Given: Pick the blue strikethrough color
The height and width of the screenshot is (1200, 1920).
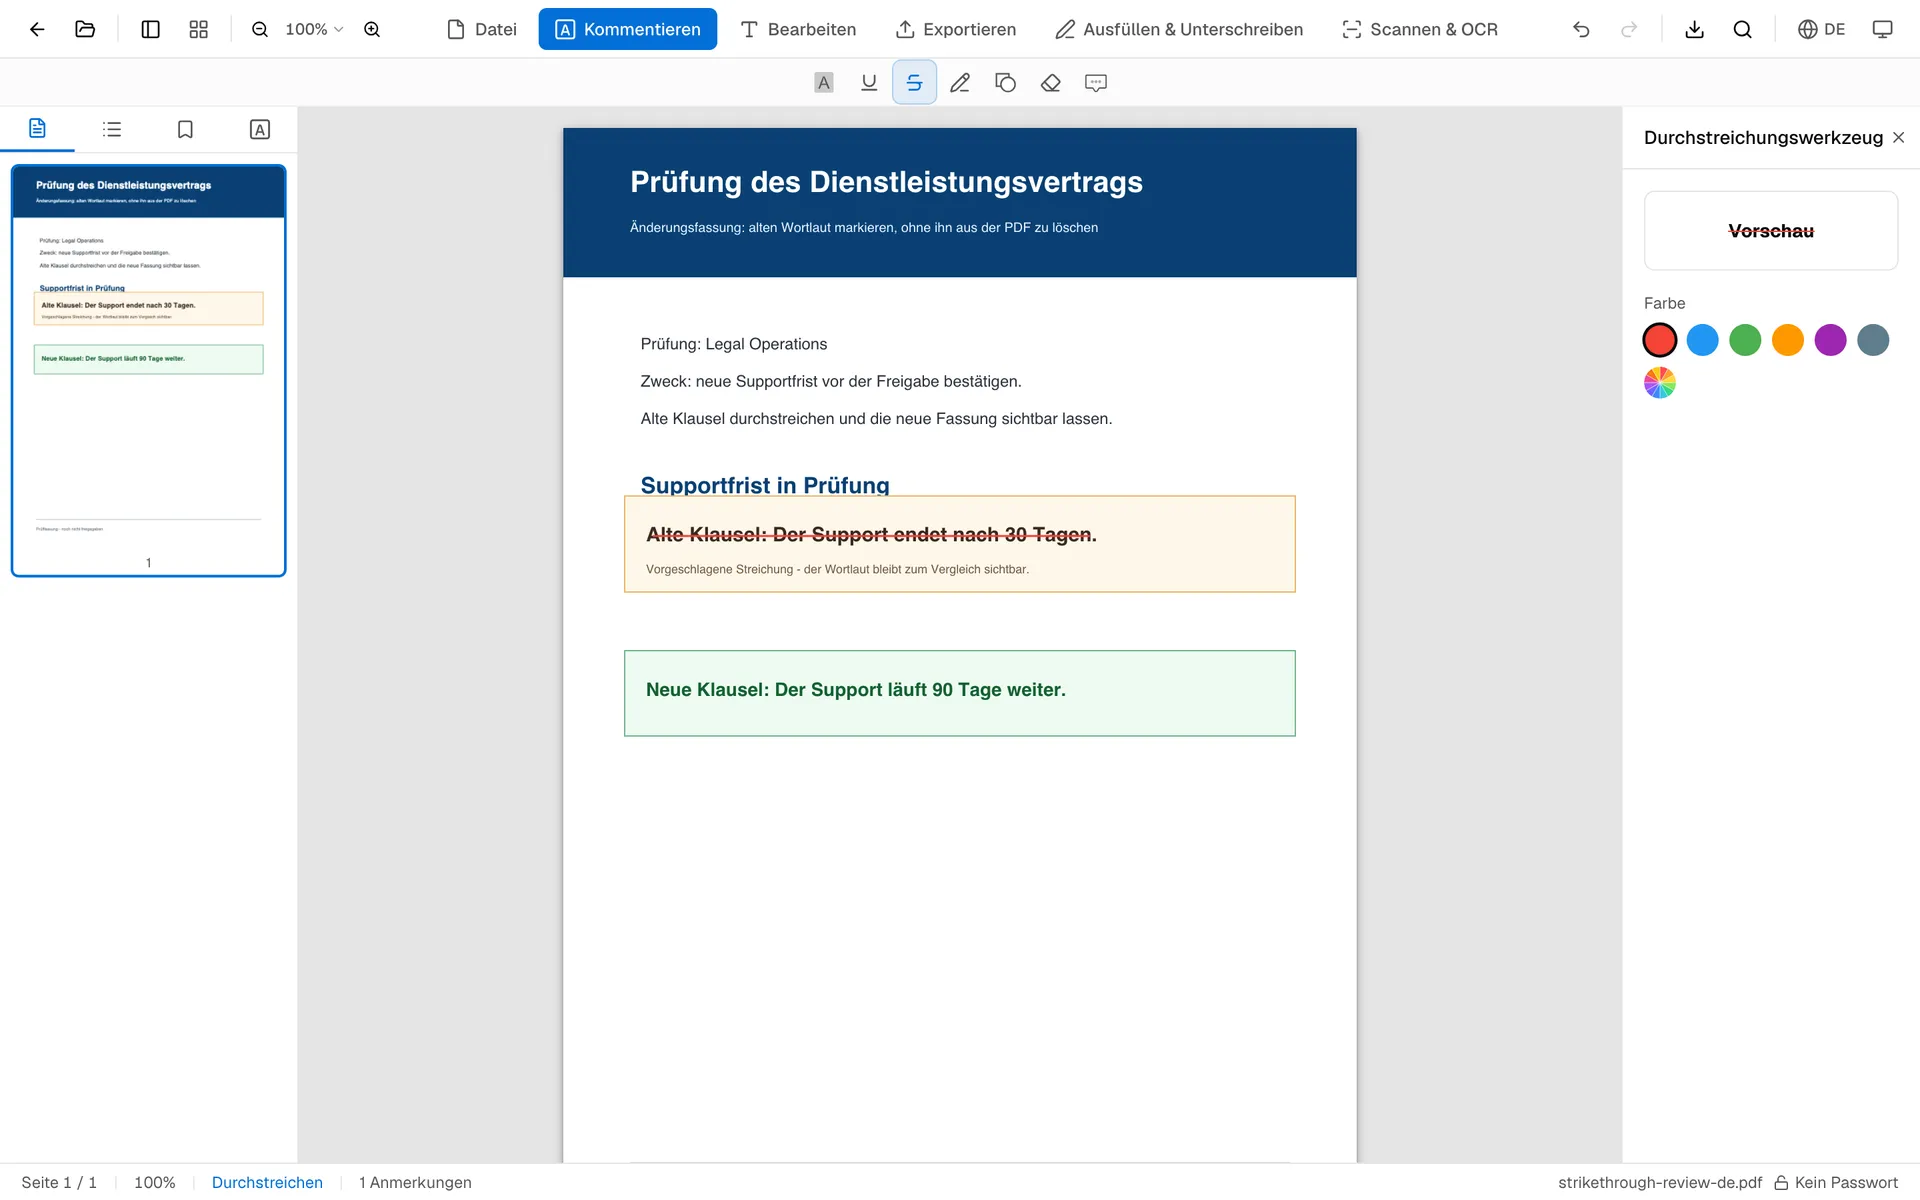Looking at the screenshot, I should tap(1702, 340).
